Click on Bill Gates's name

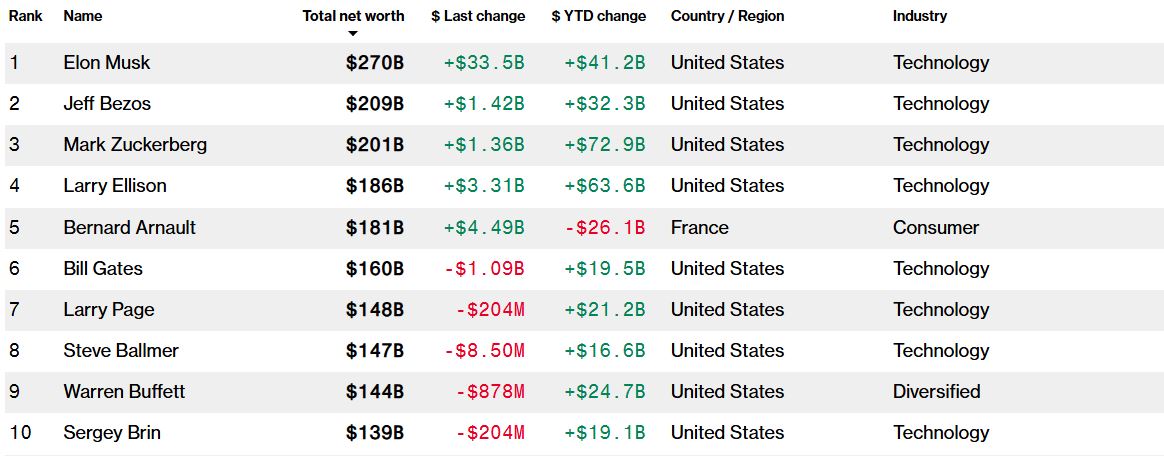[x=103, y=269]
